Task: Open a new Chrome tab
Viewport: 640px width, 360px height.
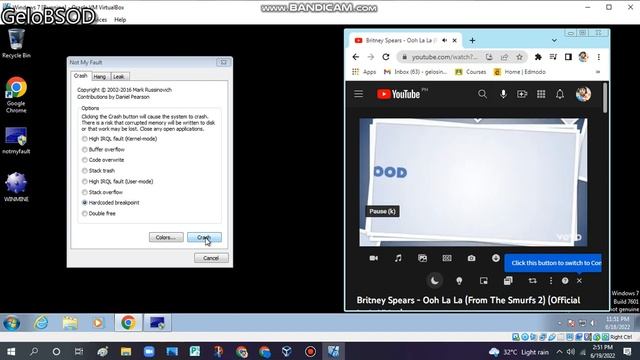Action: point(472,40)
